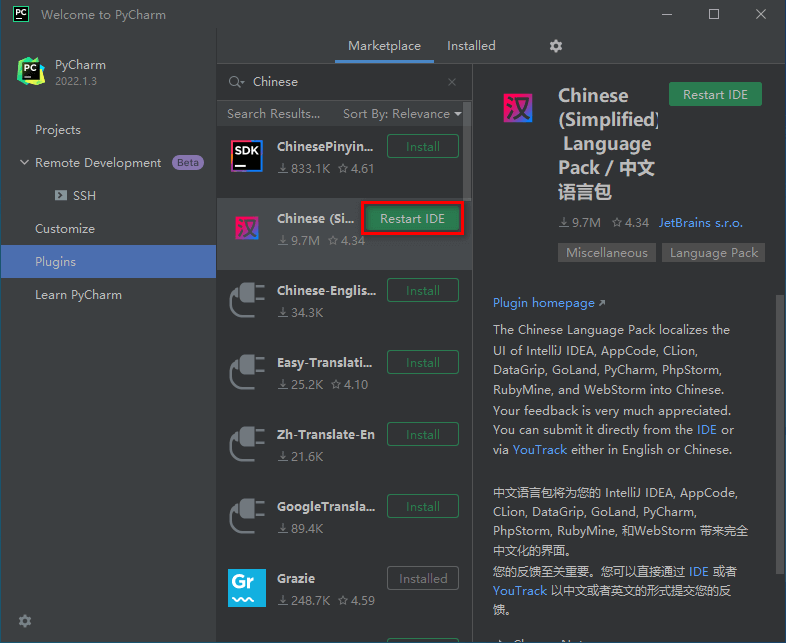Open the bottom-left options gear icon
This screenshot has width=786, height=643.
[25, 621]
